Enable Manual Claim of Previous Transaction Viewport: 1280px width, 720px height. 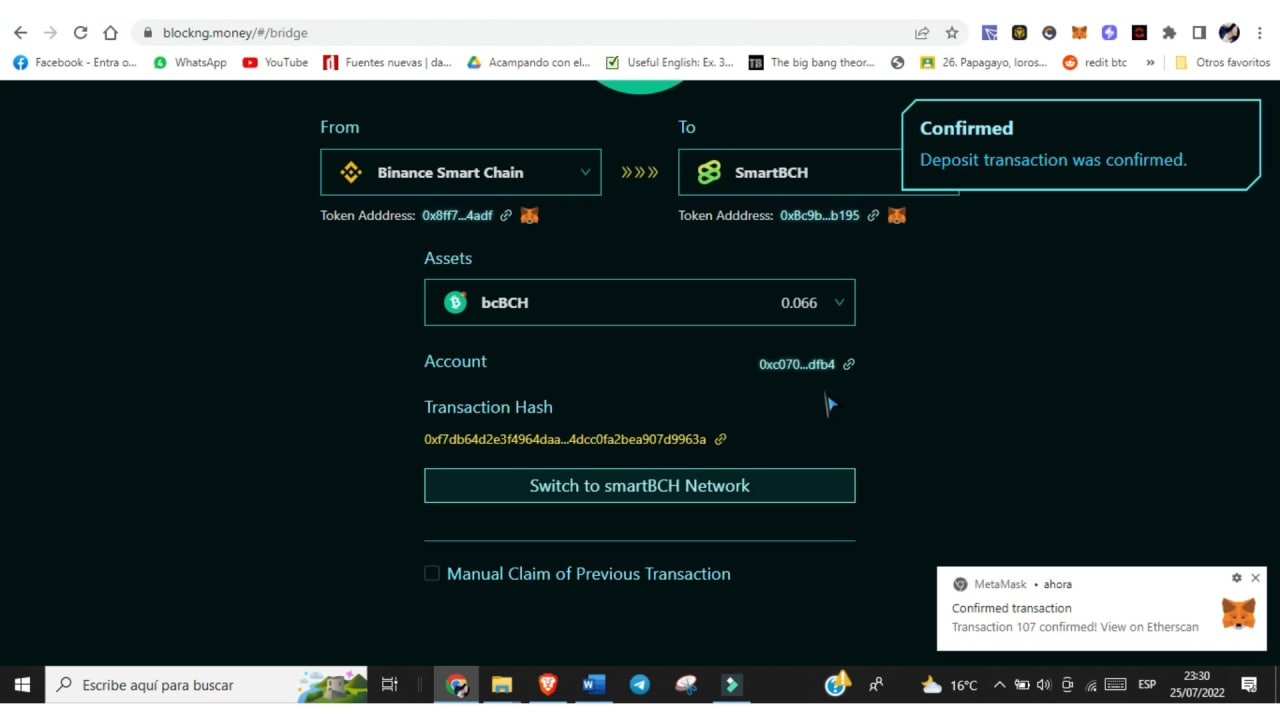[x=432, y=573]
